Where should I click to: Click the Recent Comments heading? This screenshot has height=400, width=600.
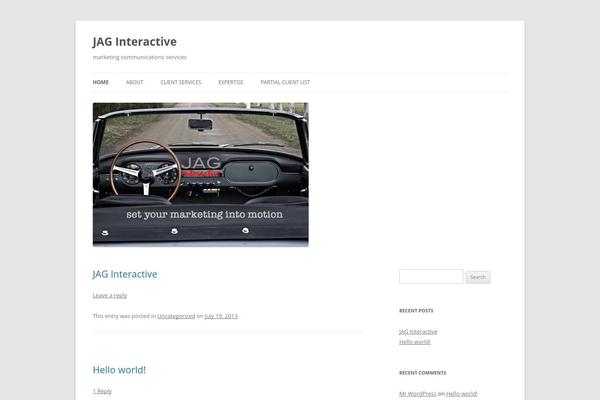(422, 373)
